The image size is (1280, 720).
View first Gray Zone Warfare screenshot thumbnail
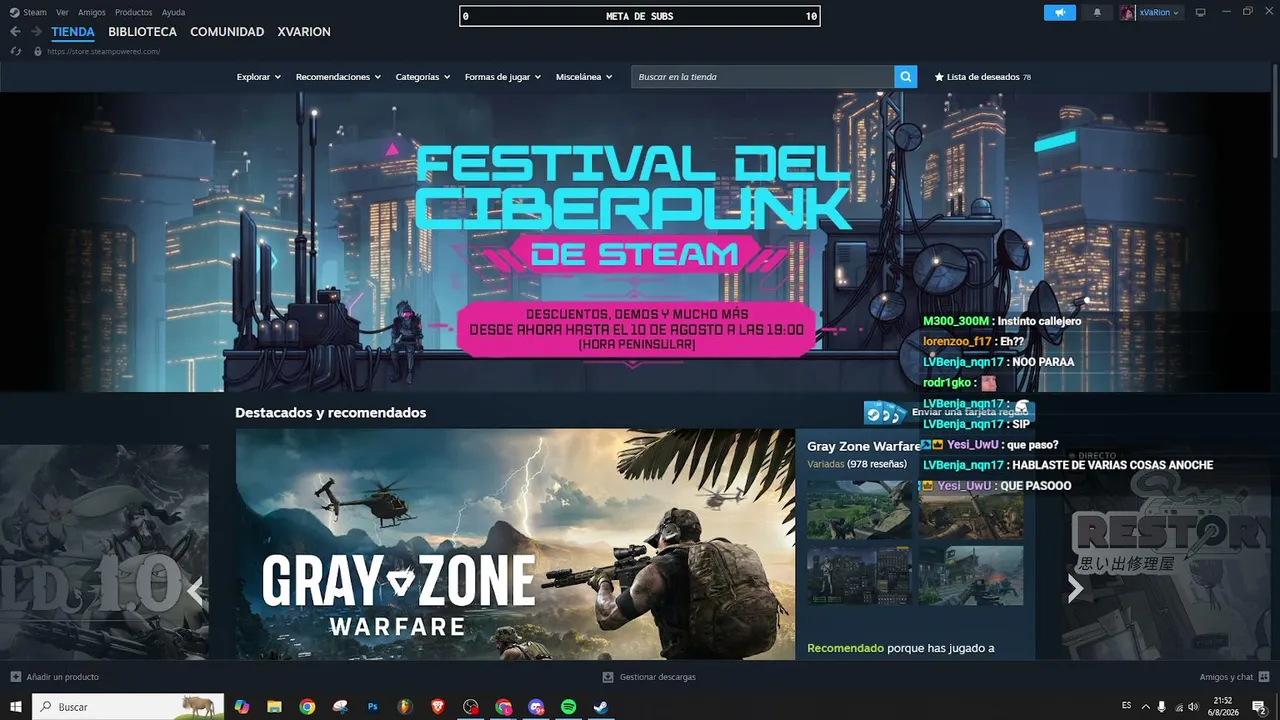pyautogui.click(x=859, y=510)
